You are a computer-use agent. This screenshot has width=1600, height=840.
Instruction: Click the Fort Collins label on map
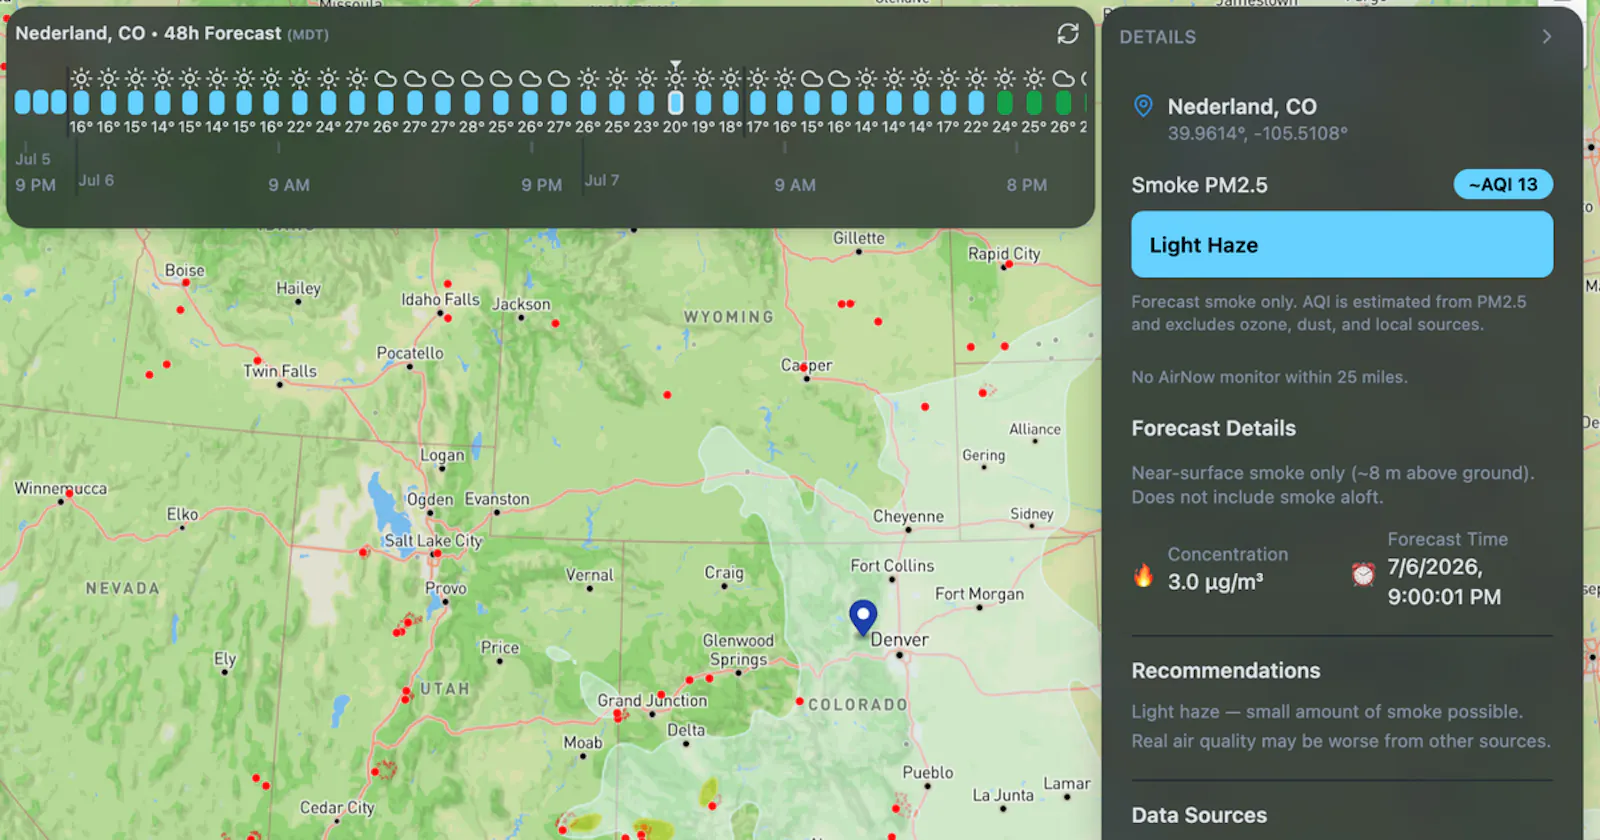click(892, 566)
